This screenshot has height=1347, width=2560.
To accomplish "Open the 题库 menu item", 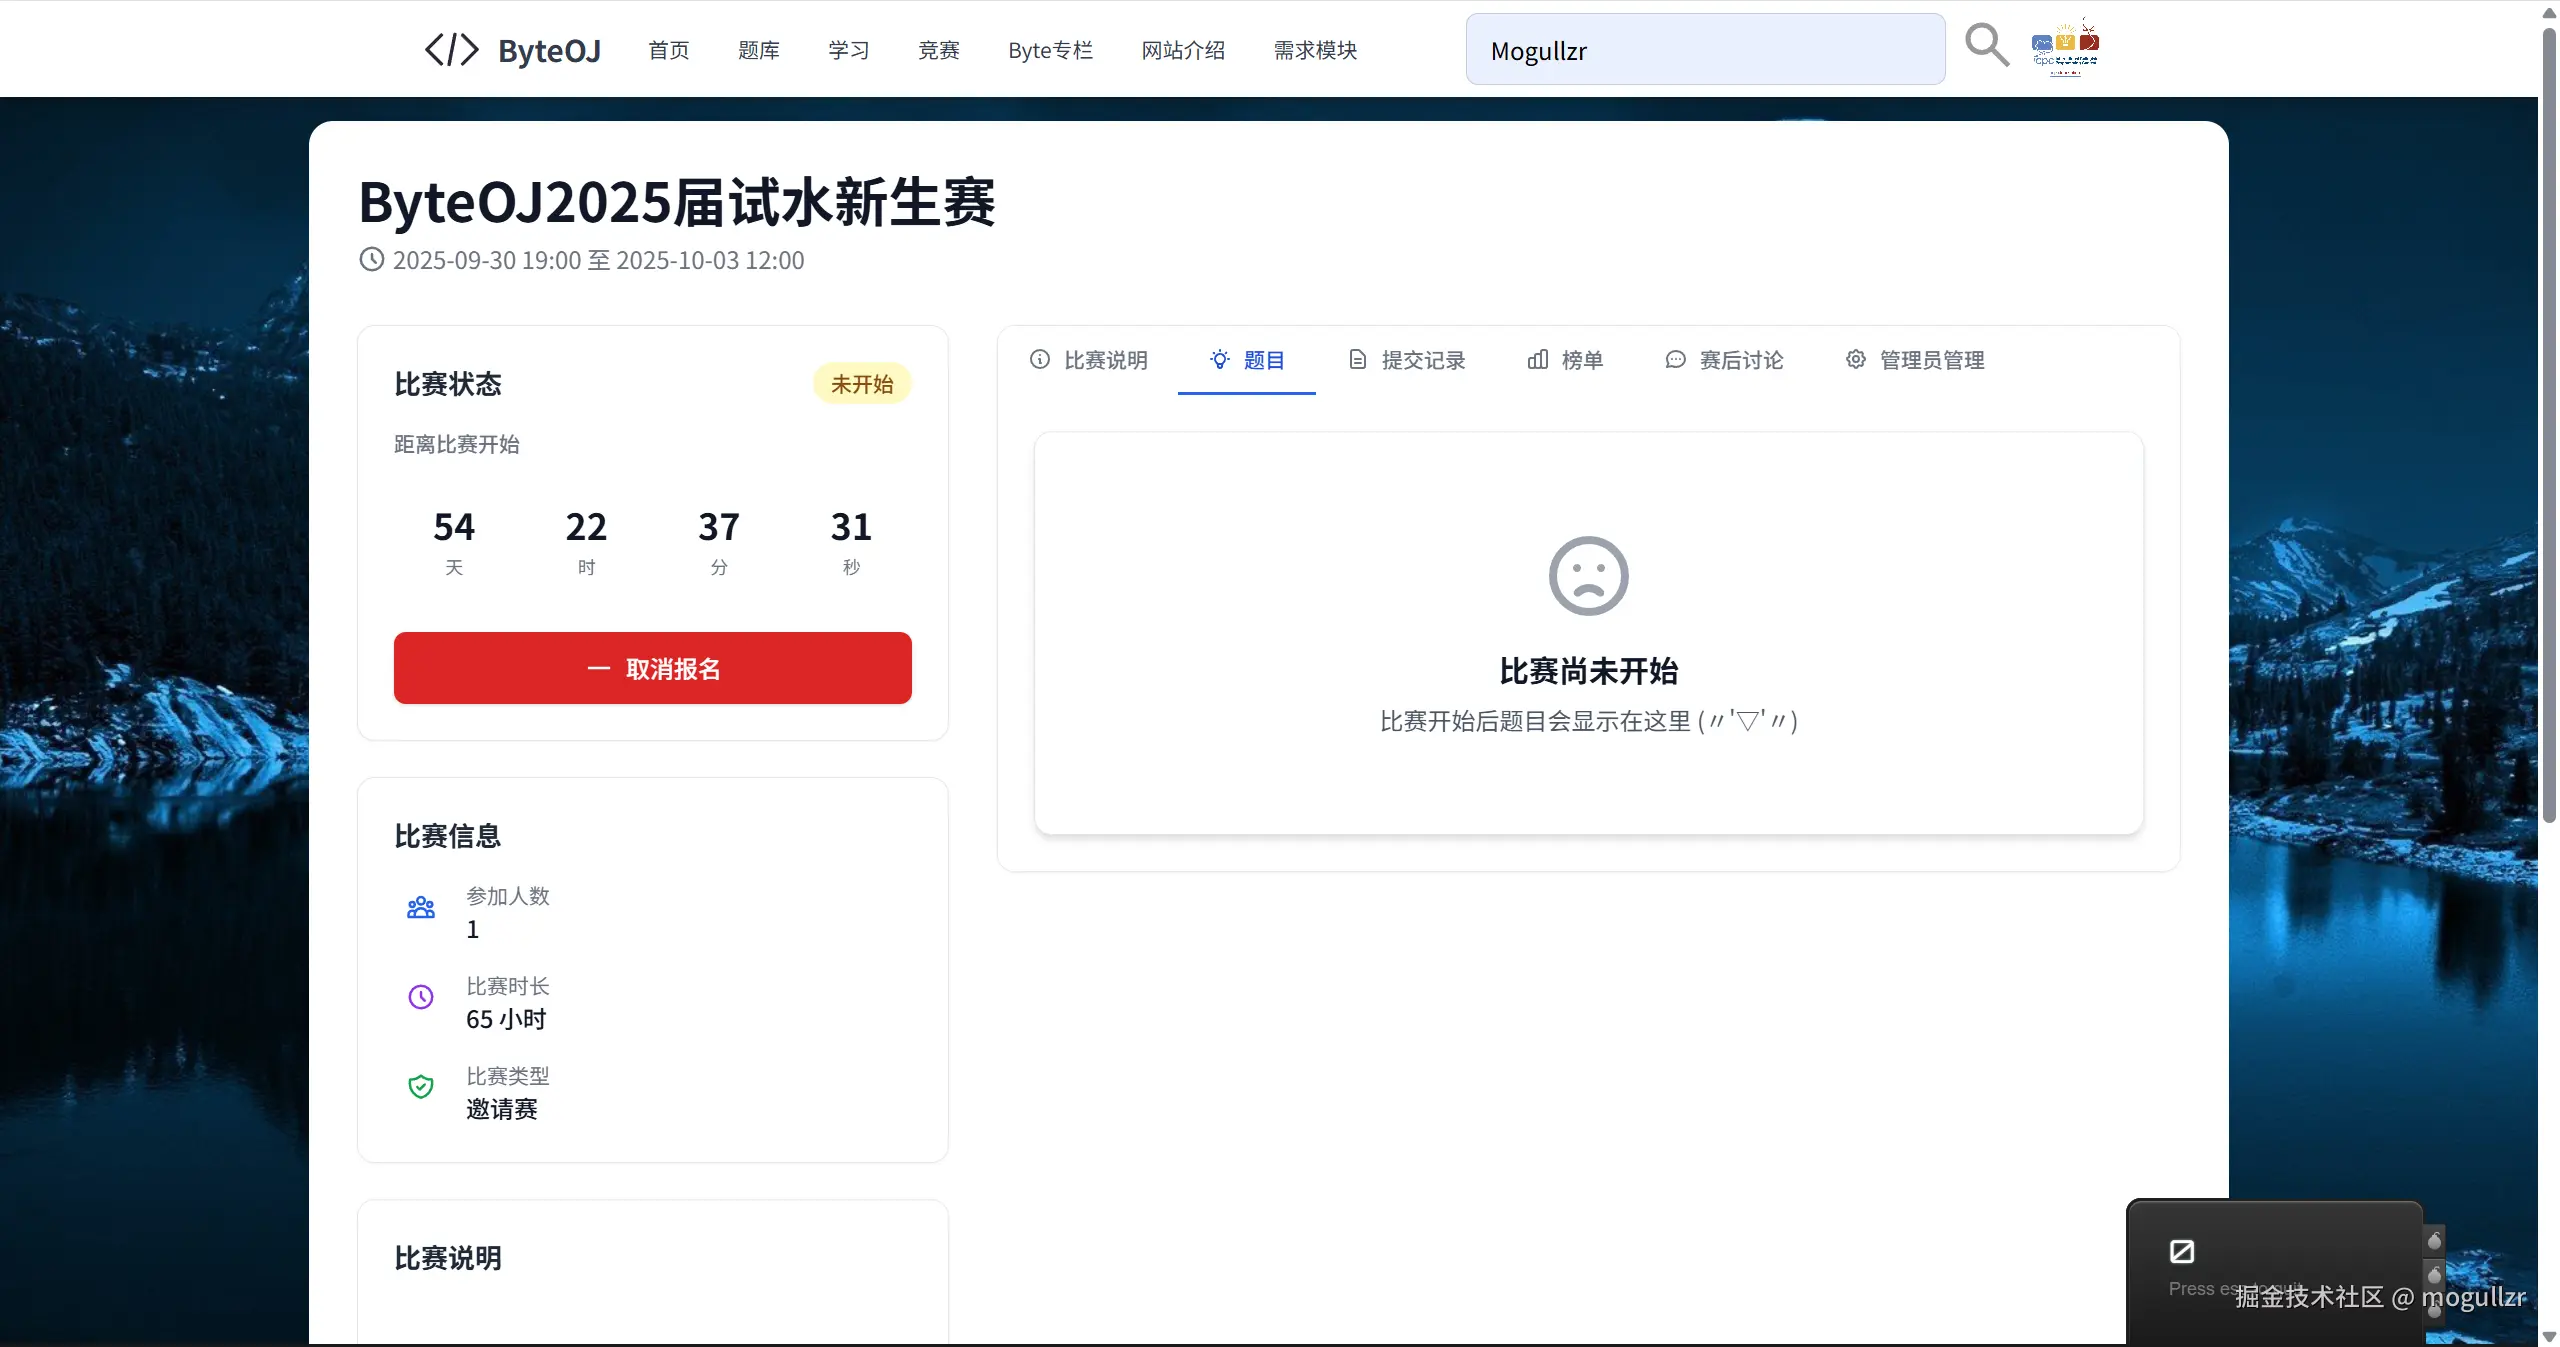I will pos(758,50).
